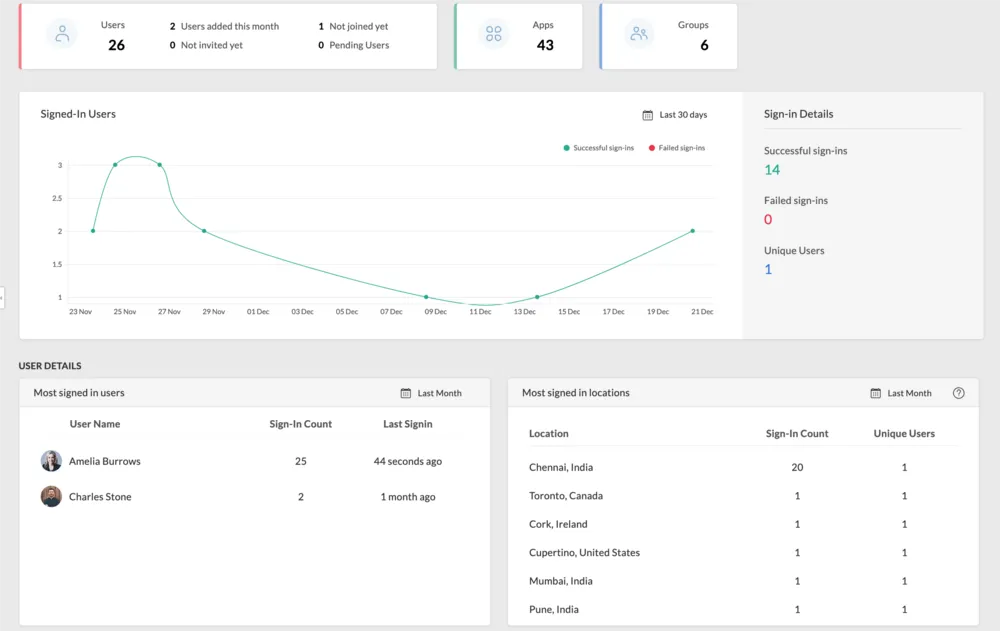This screenshot has width=1000, height=631.
Task: Click the Users icon in summary card
Action: pyautogui.click(x=63, y=34)
